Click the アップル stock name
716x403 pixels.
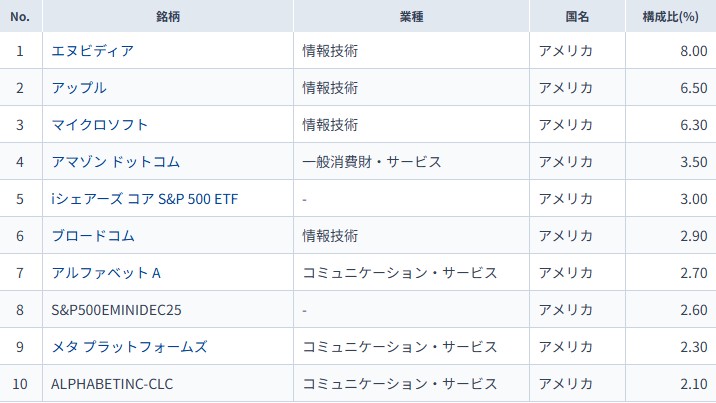click(79, 88)
